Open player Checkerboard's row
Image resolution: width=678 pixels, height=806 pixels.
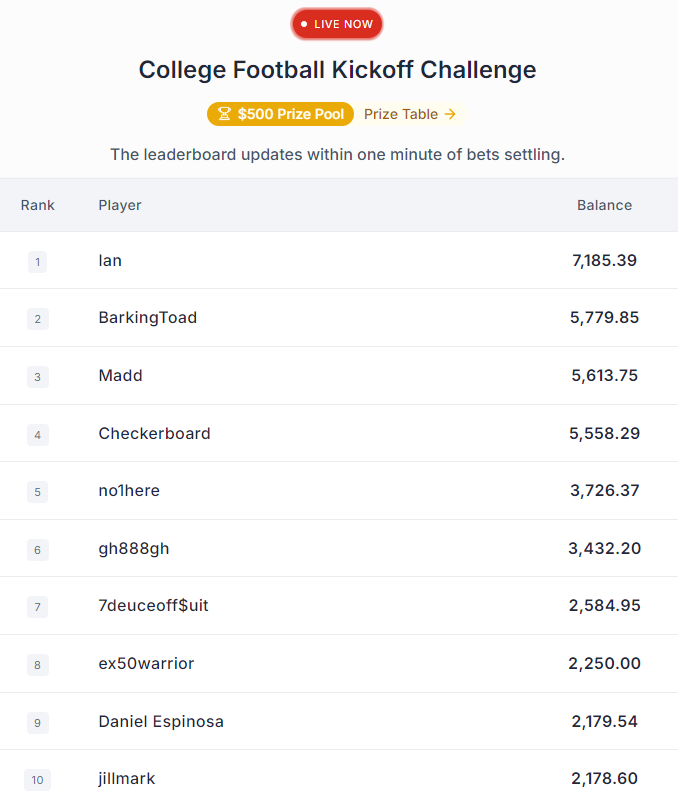[339, 433]
